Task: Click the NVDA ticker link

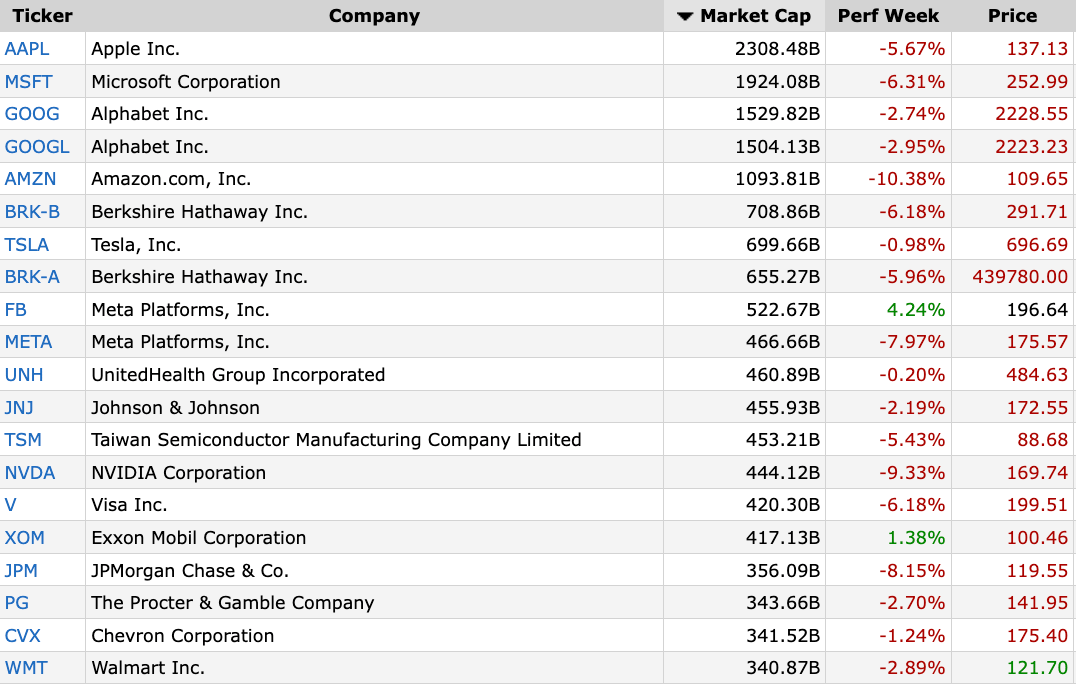Action: coord(30,473)
